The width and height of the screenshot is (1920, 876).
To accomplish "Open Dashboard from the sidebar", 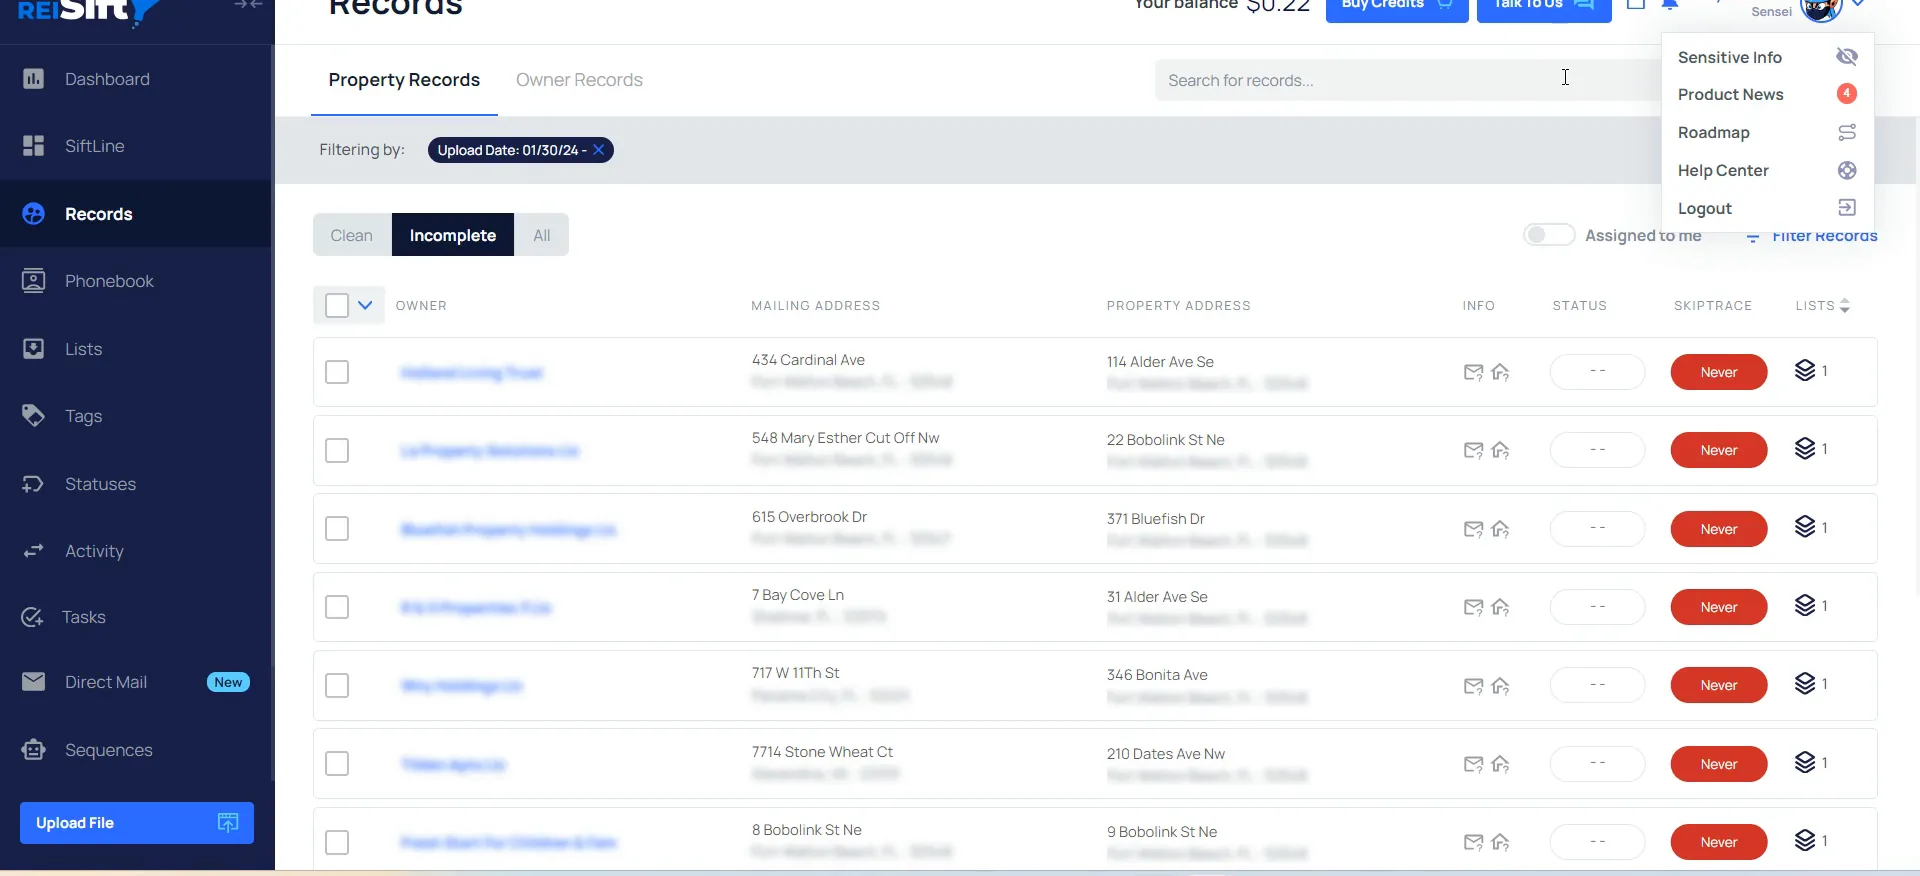I will click(107, 79).
